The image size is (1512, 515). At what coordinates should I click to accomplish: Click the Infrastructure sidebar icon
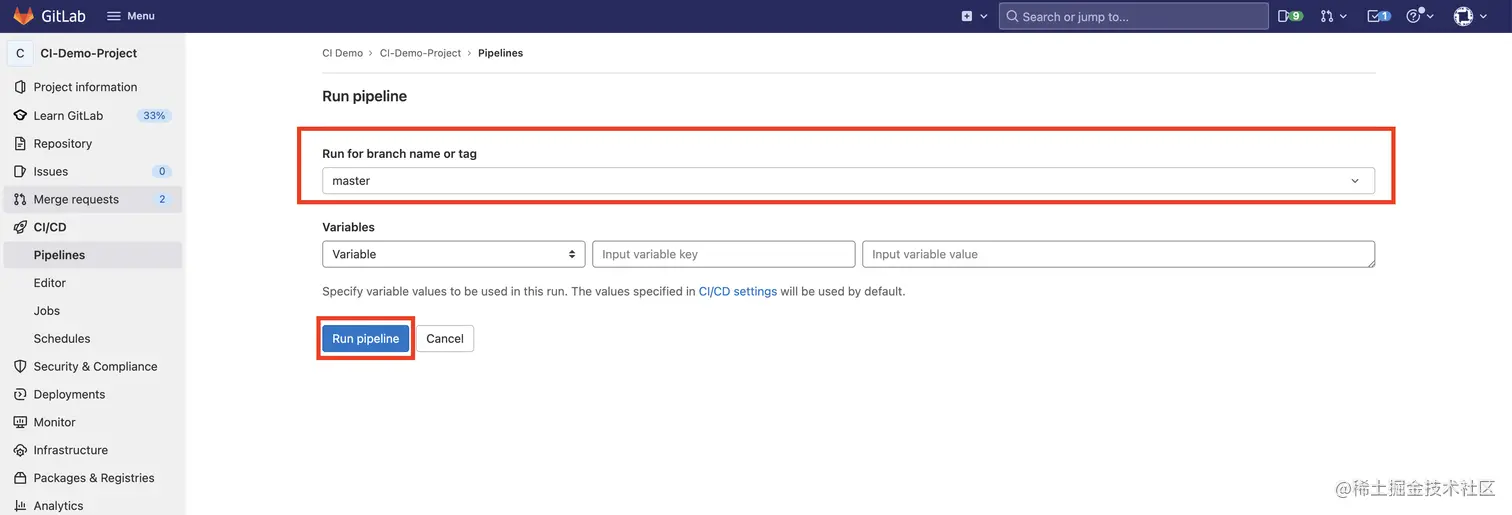(20, 450)
